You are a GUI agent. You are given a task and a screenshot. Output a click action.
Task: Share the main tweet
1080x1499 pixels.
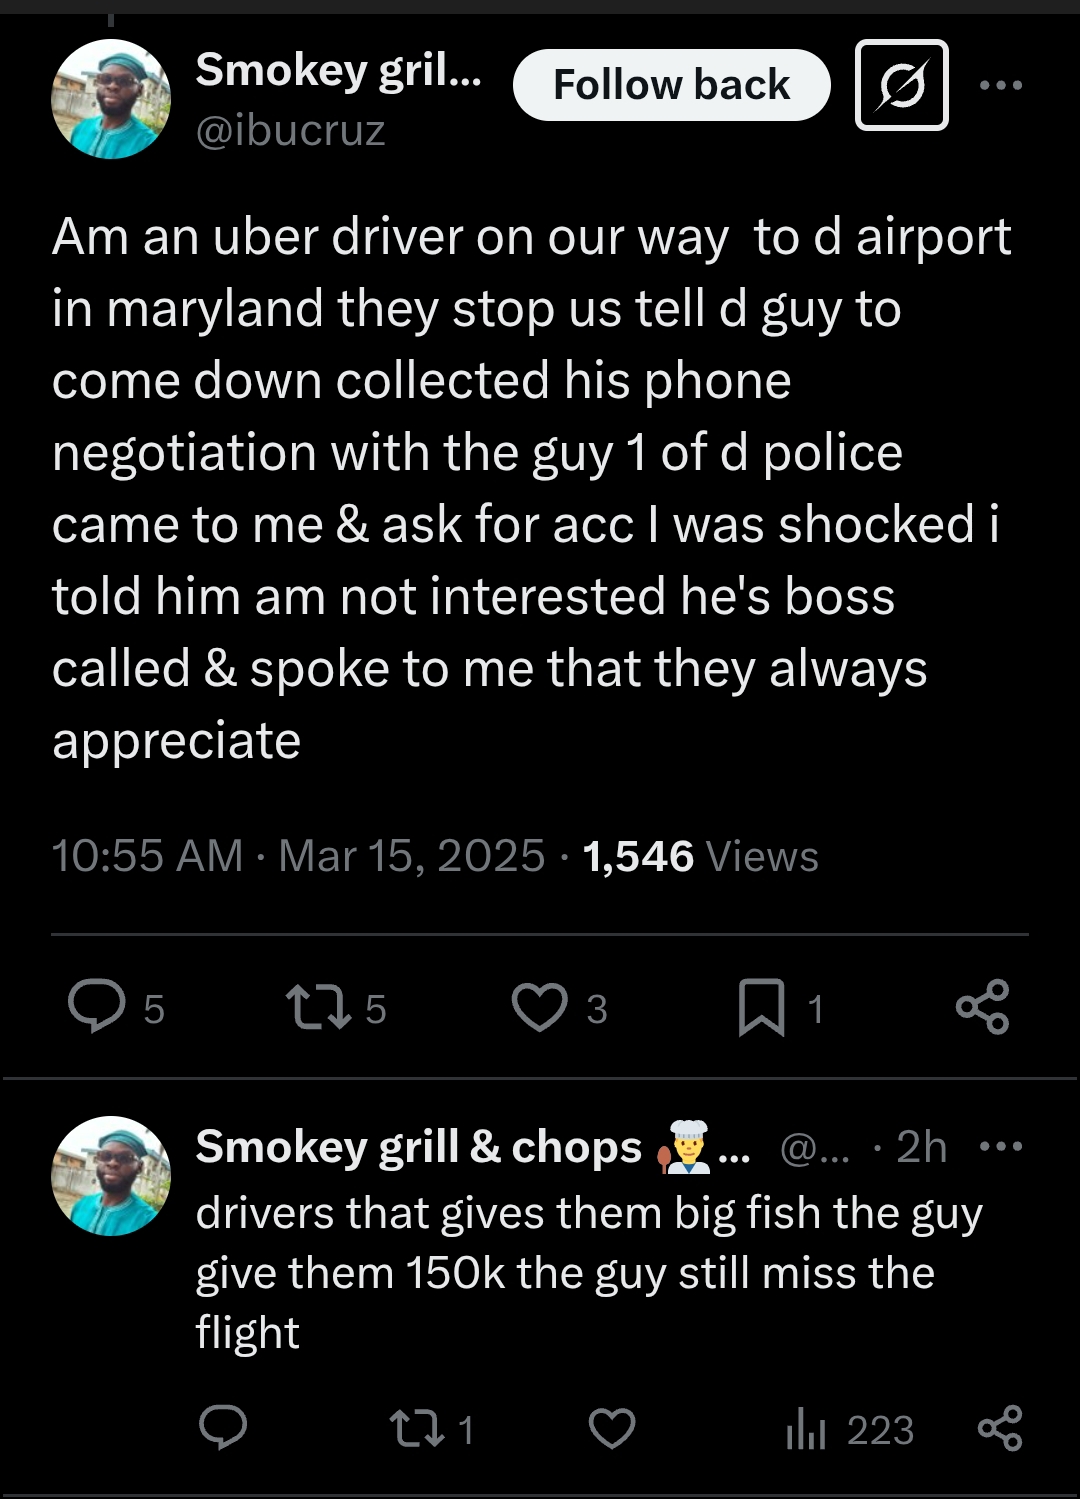point(982,1006)
